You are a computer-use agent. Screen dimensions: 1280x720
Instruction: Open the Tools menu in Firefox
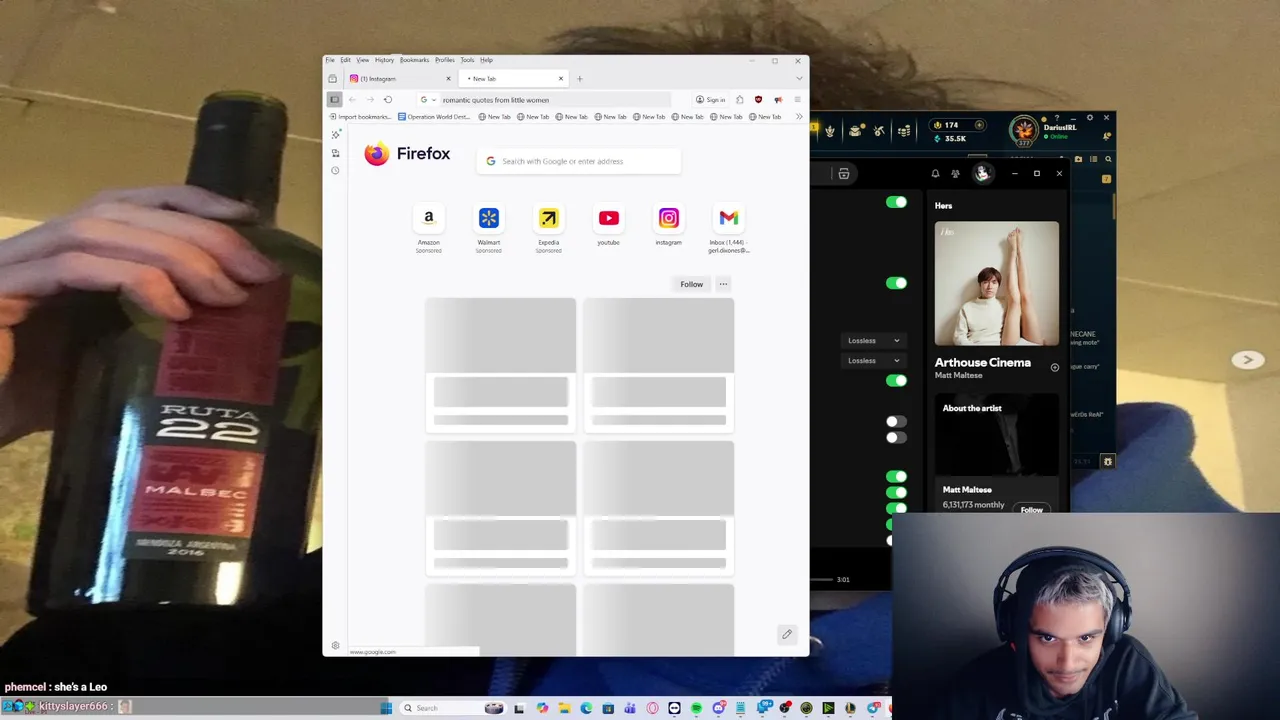467,60
